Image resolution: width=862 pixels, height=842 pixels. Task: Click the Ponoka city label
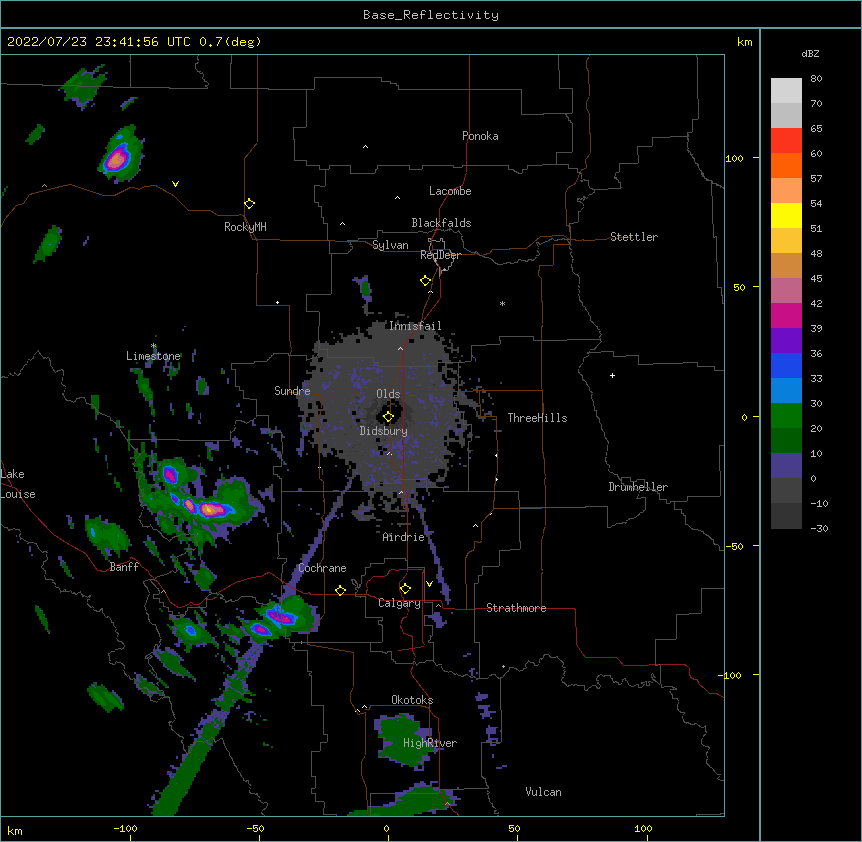(480, 136)
